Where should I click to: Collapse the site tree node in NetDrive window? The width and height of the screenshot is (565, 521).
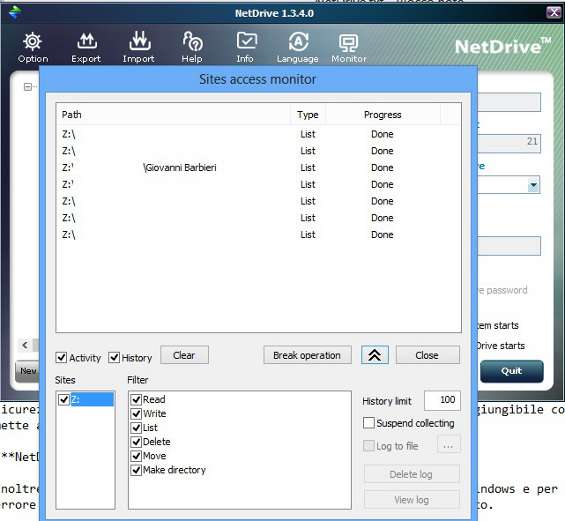[x=28, y=87]
